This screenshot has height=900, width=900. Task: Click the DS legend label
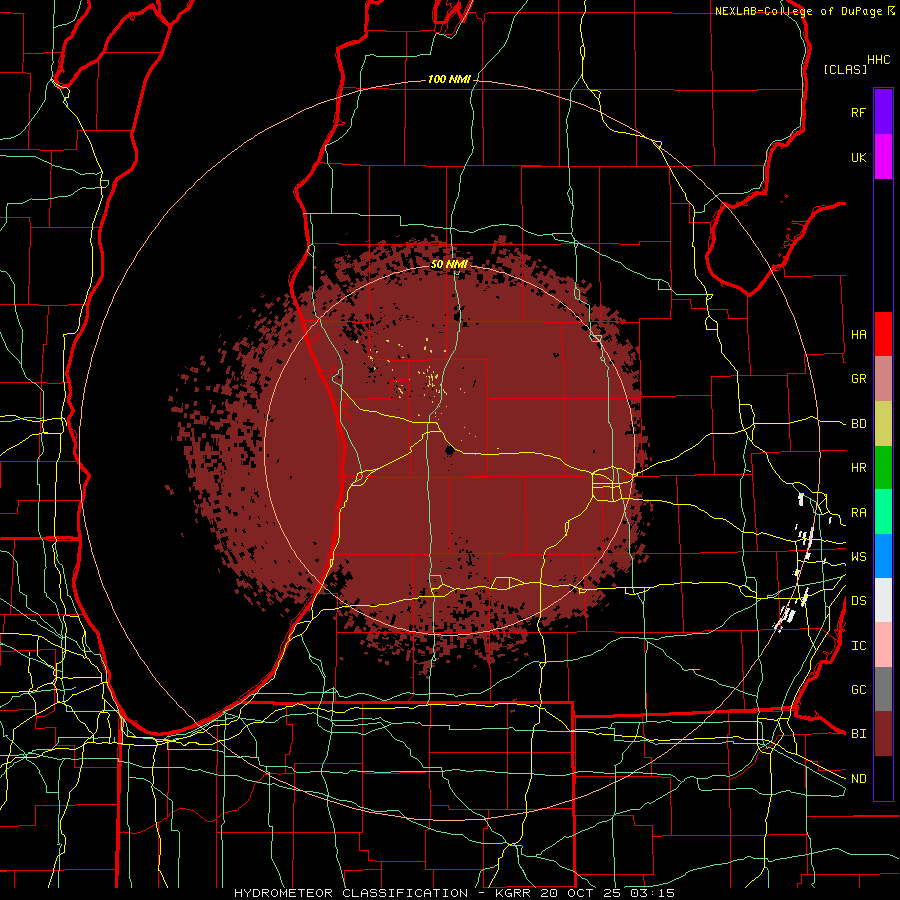click(858, 601)
